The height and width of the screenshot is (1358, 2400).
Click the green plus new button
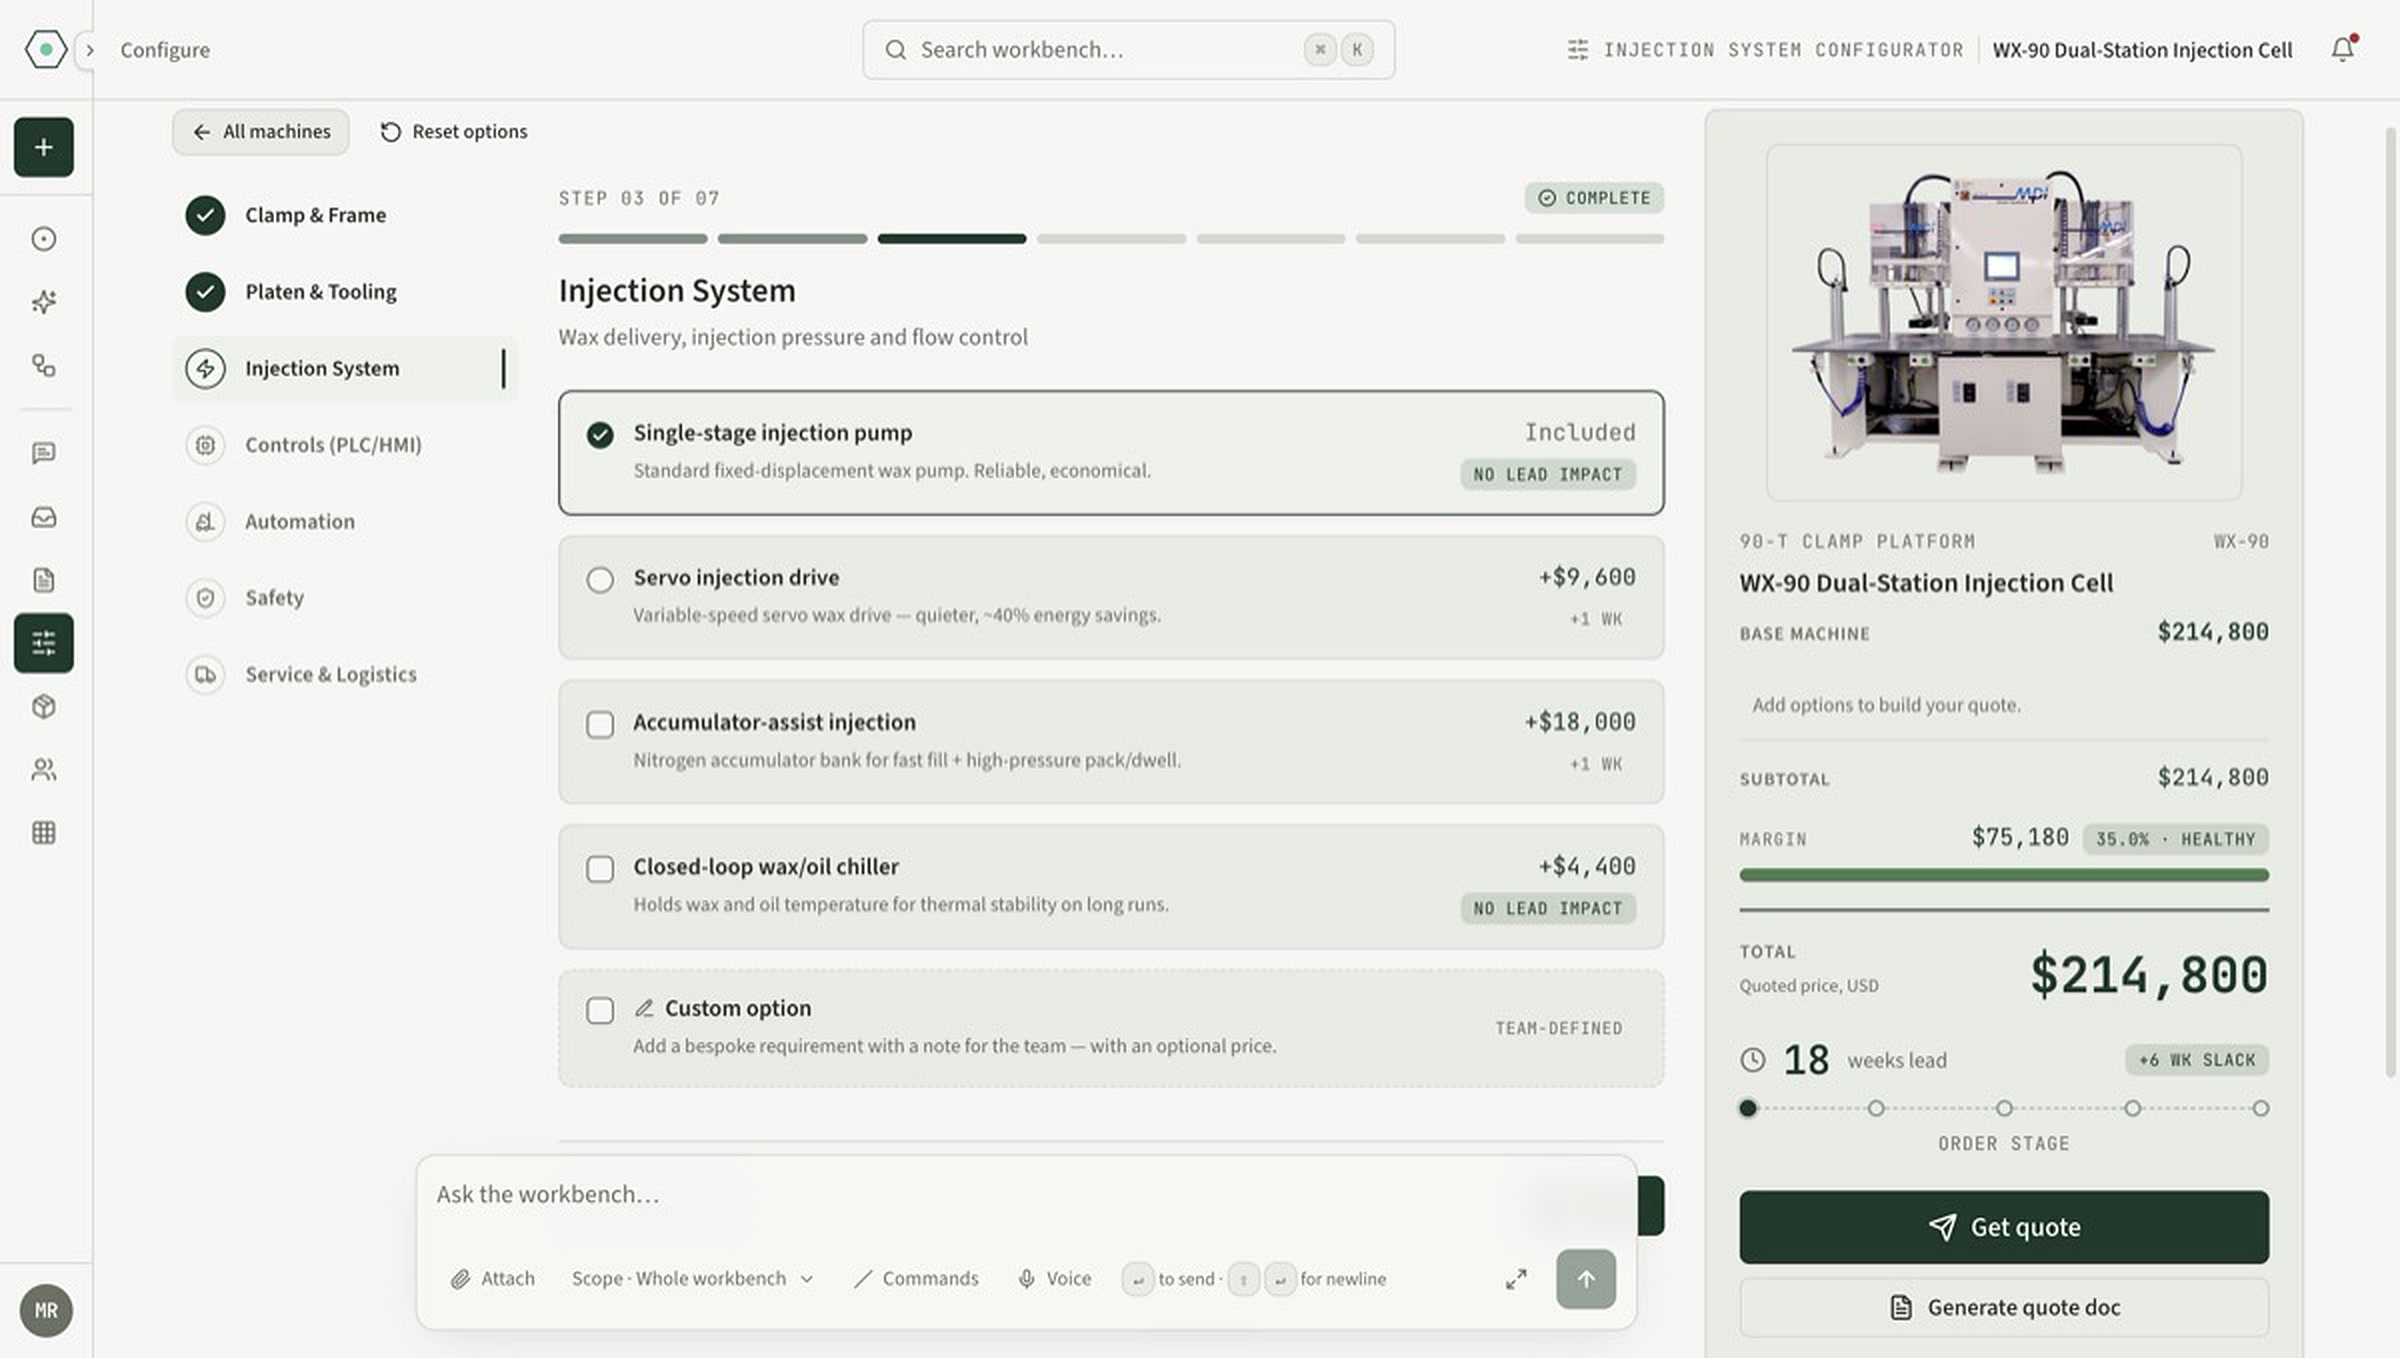pyautogui.click(x=44, y=147)
